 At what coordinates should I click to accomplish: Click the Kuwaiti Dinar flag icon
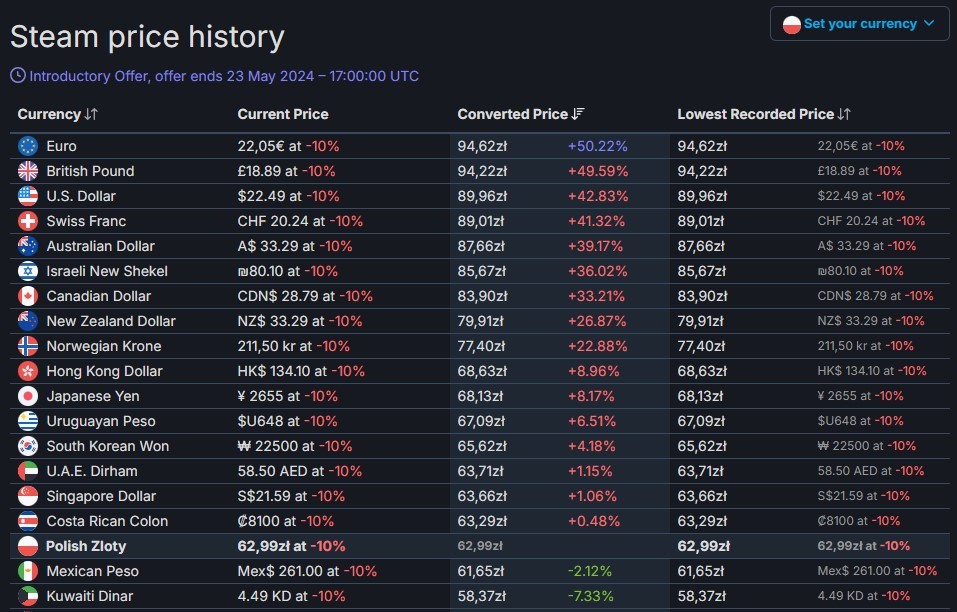[x=27, y=596]
